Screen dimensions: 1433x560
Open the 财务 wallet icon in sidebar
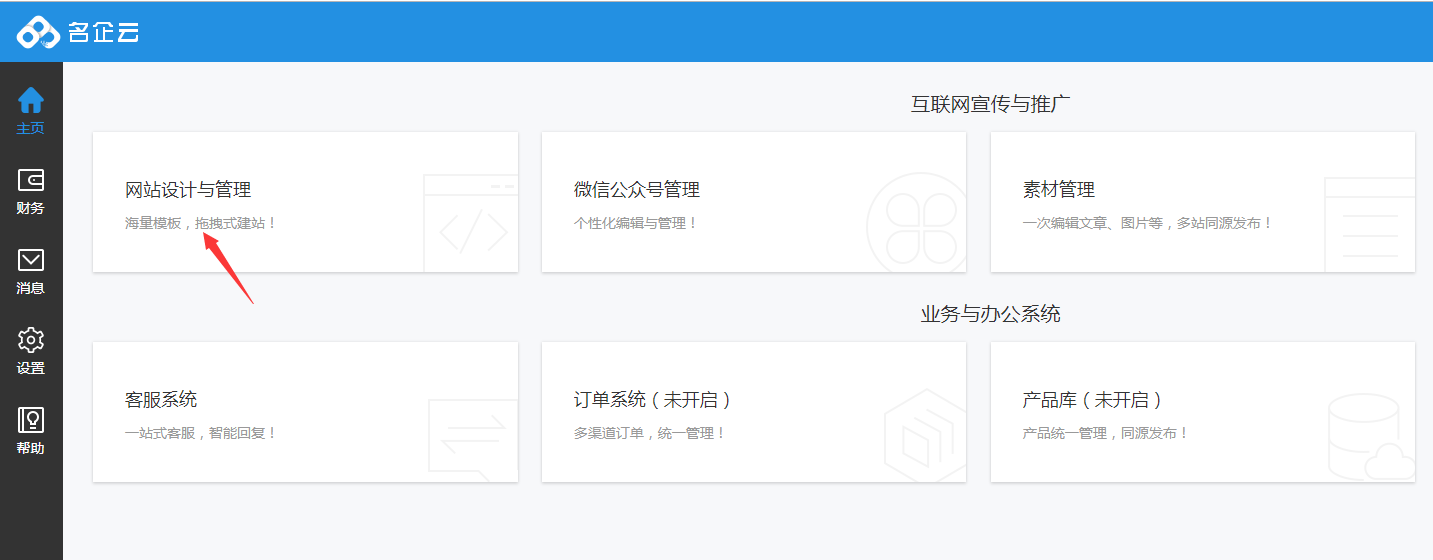click(x=31, y=180)
